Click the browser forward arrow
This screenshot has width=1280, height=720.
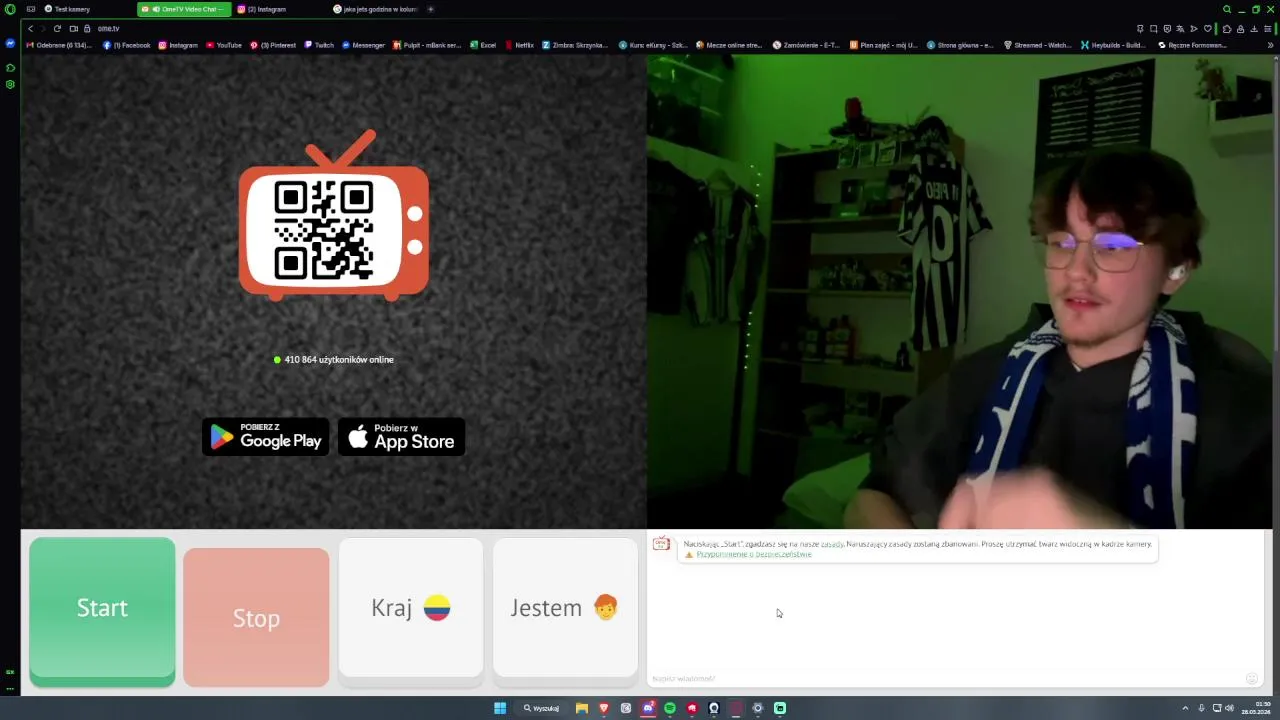coord(43,29)
